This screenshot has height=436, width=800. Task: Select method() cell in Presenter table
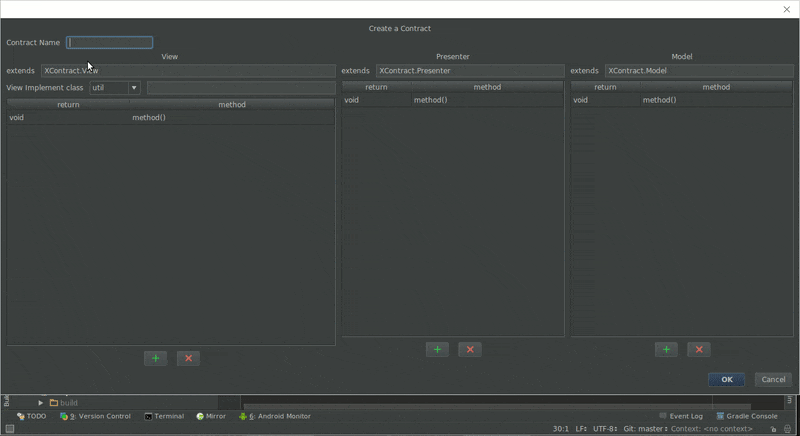point(487,100)
